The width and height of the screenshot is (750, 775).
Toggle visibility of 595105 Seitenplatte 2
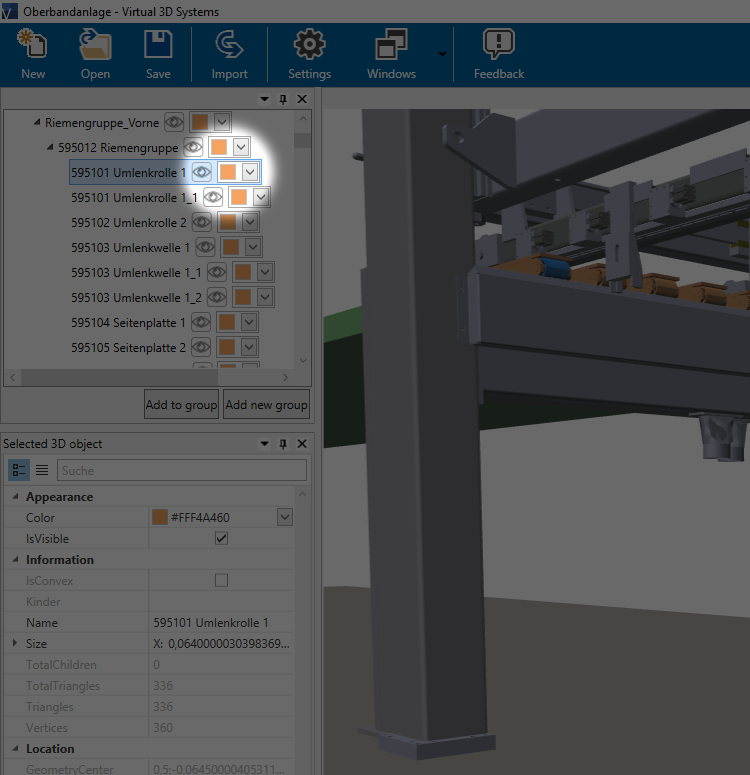[201, 347]
